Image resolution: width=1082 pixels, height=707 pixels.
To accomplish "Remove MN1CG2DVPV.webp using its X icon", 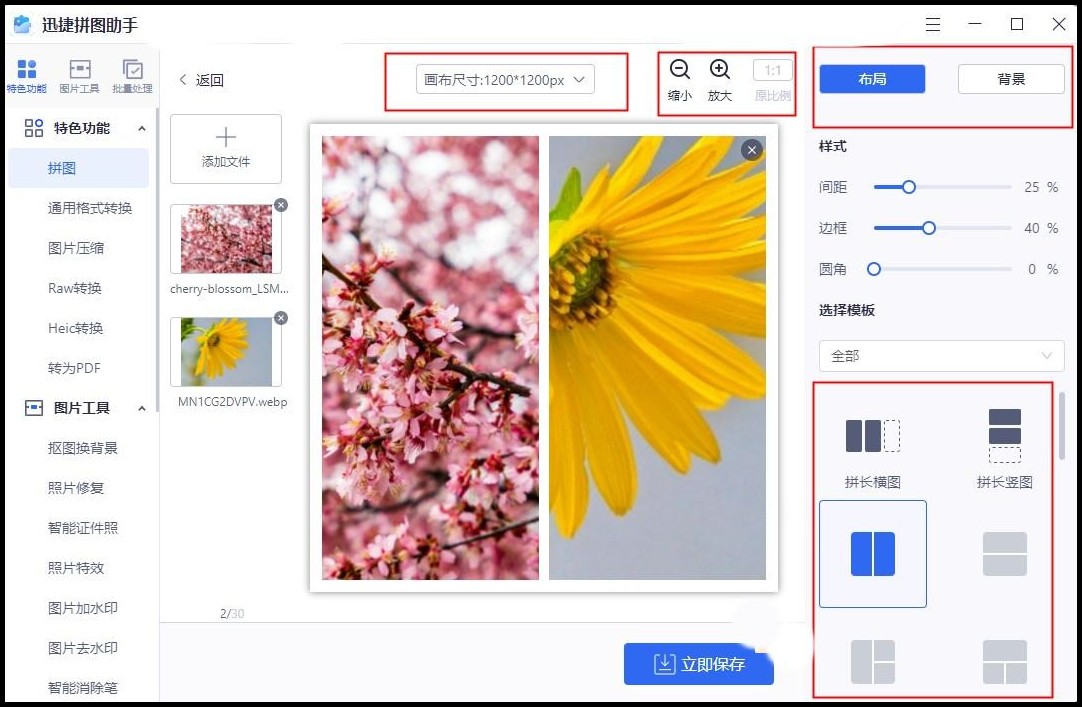I will pyautogui.click(x=281, y=318).
